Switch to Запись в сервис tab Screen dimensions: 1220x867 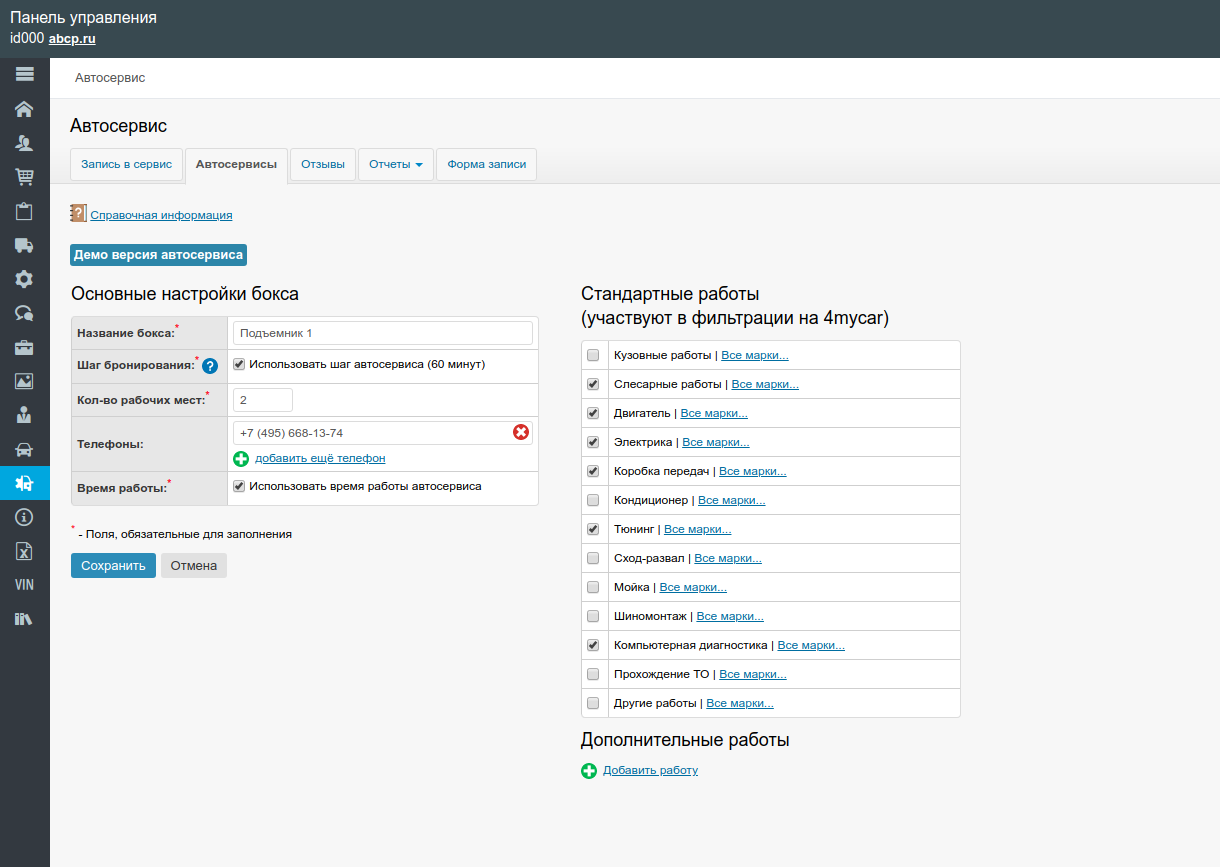pos(126,164)
